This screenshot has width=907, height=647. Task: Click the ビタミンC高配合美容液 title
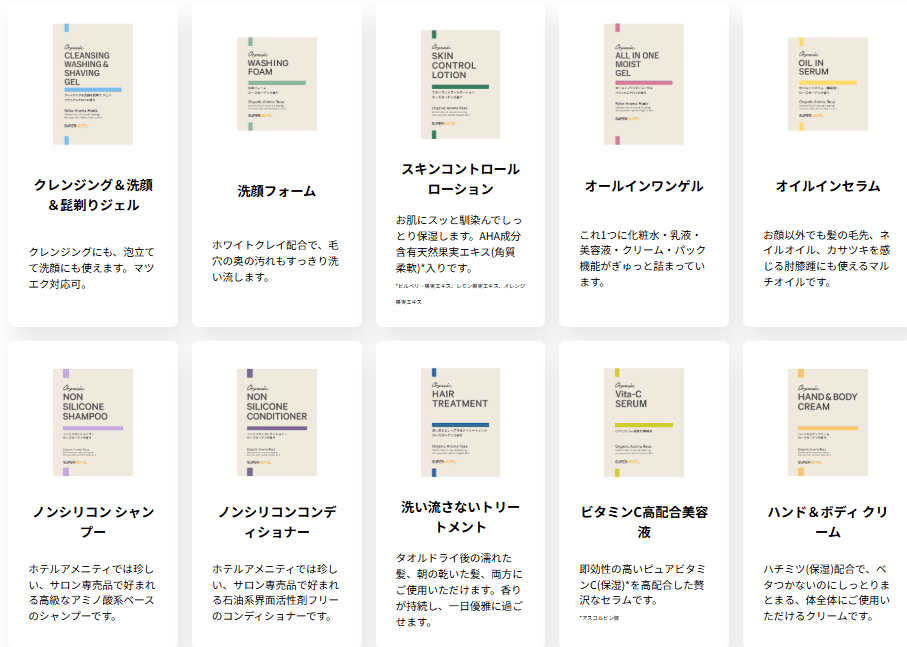(644, 522)
